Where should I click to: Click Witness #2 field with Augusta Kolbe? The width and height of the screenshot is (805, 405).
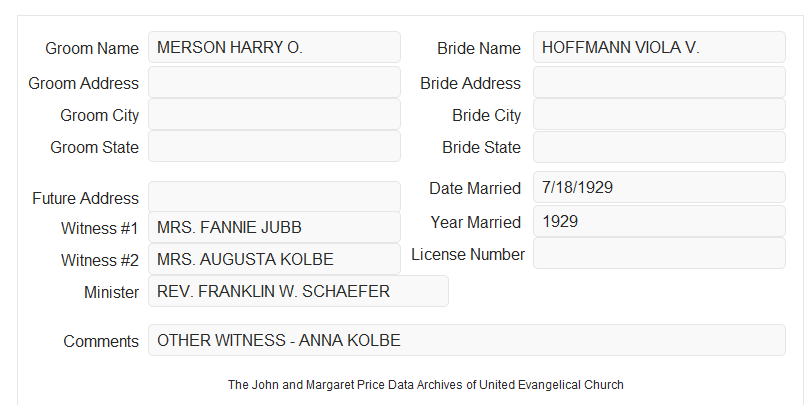(x=274, y=259)
